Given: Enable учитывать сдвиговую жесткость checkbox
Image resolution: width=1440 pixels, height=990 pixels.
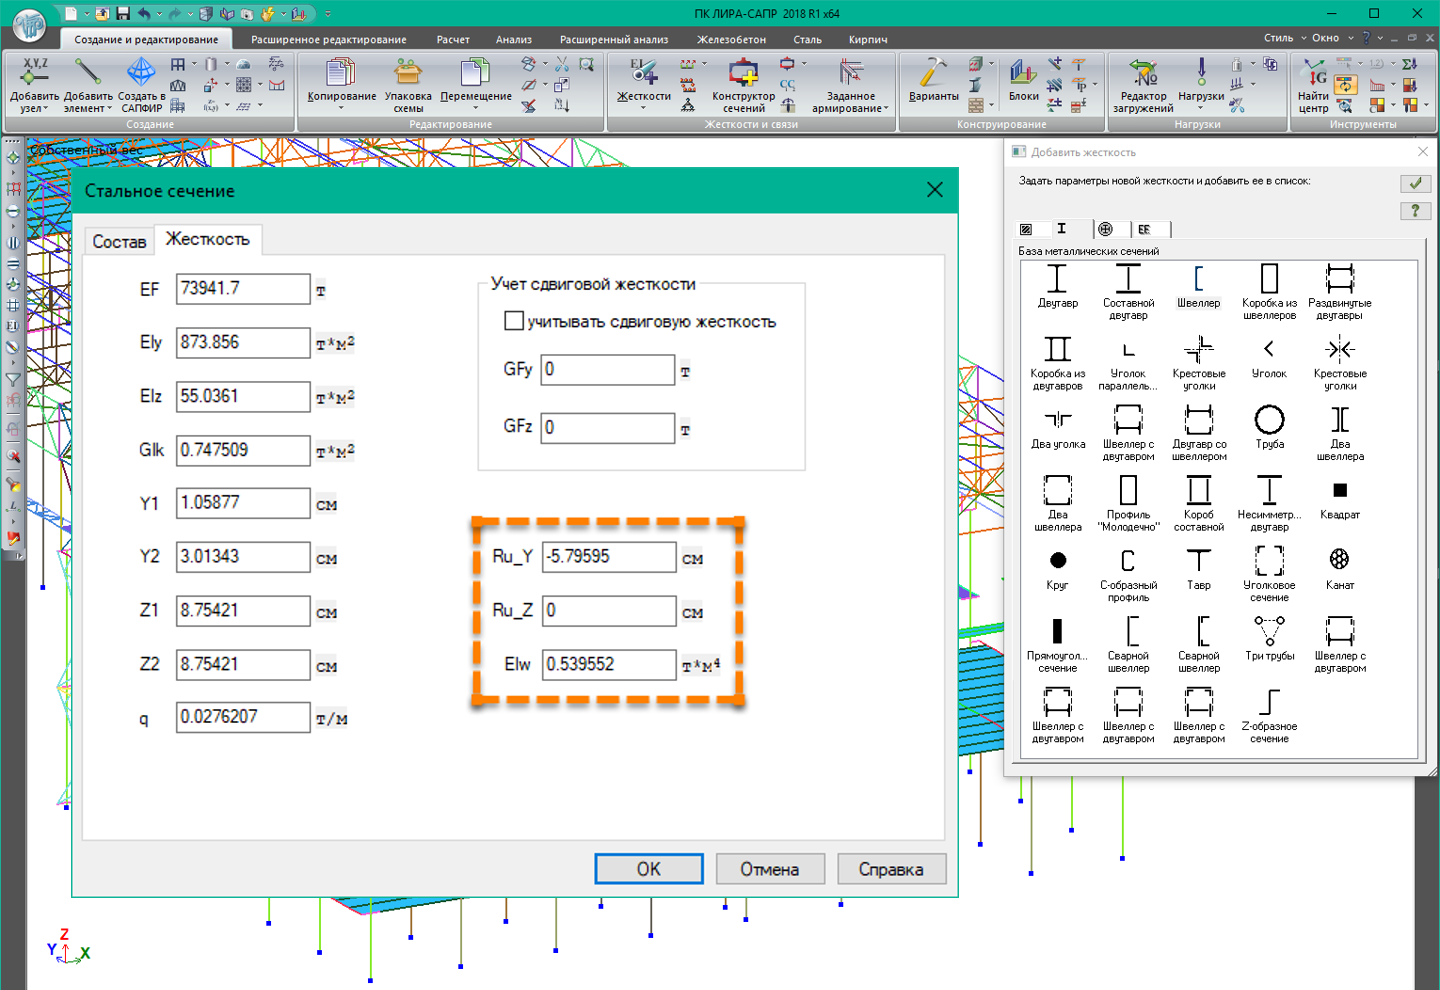Looking at the screenshot, I should [x=514, y=321].
